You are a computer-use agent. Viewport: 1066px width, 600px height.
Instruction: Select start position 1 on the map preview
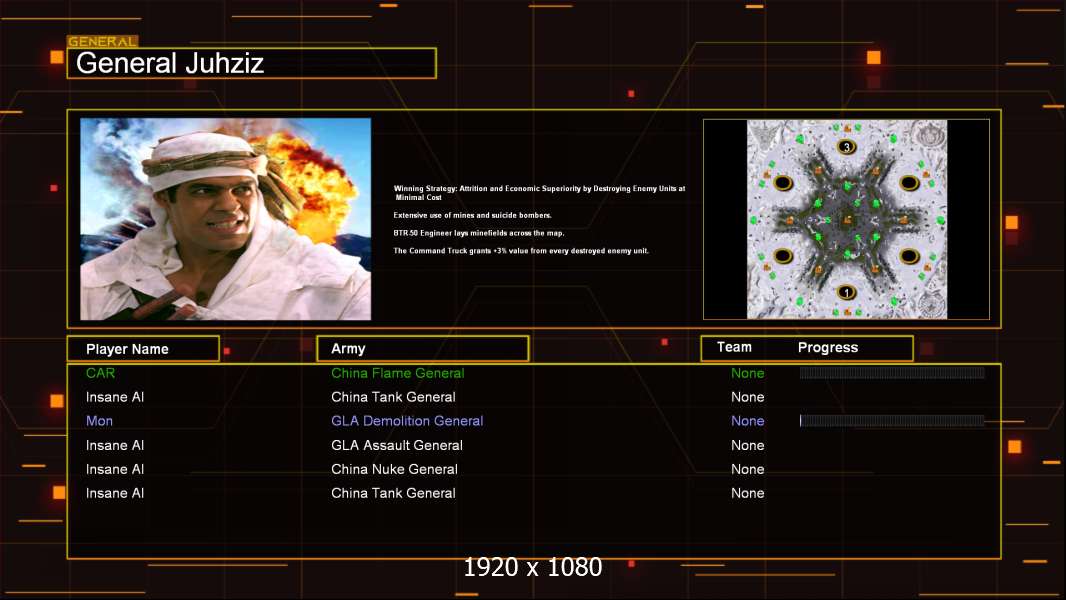(846, 293)
